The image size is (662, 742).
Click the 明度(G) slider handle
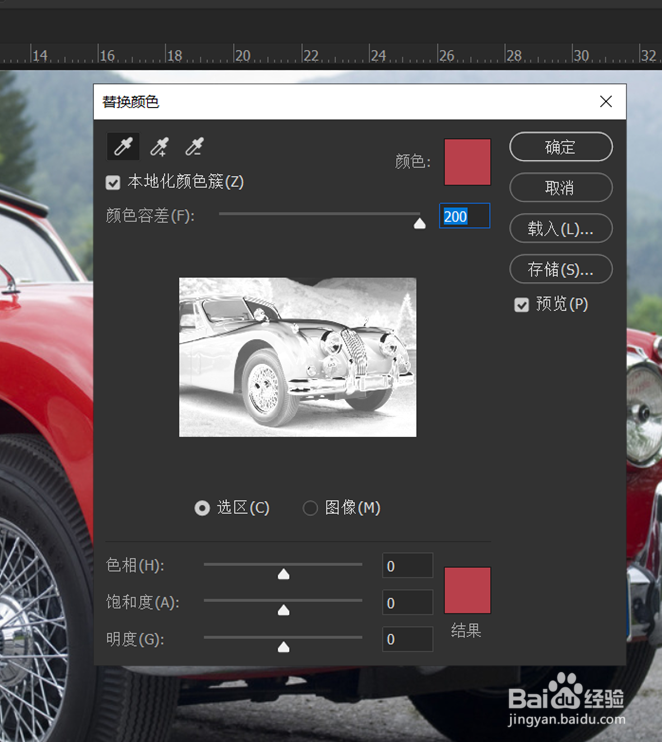(x=283, y=647)
